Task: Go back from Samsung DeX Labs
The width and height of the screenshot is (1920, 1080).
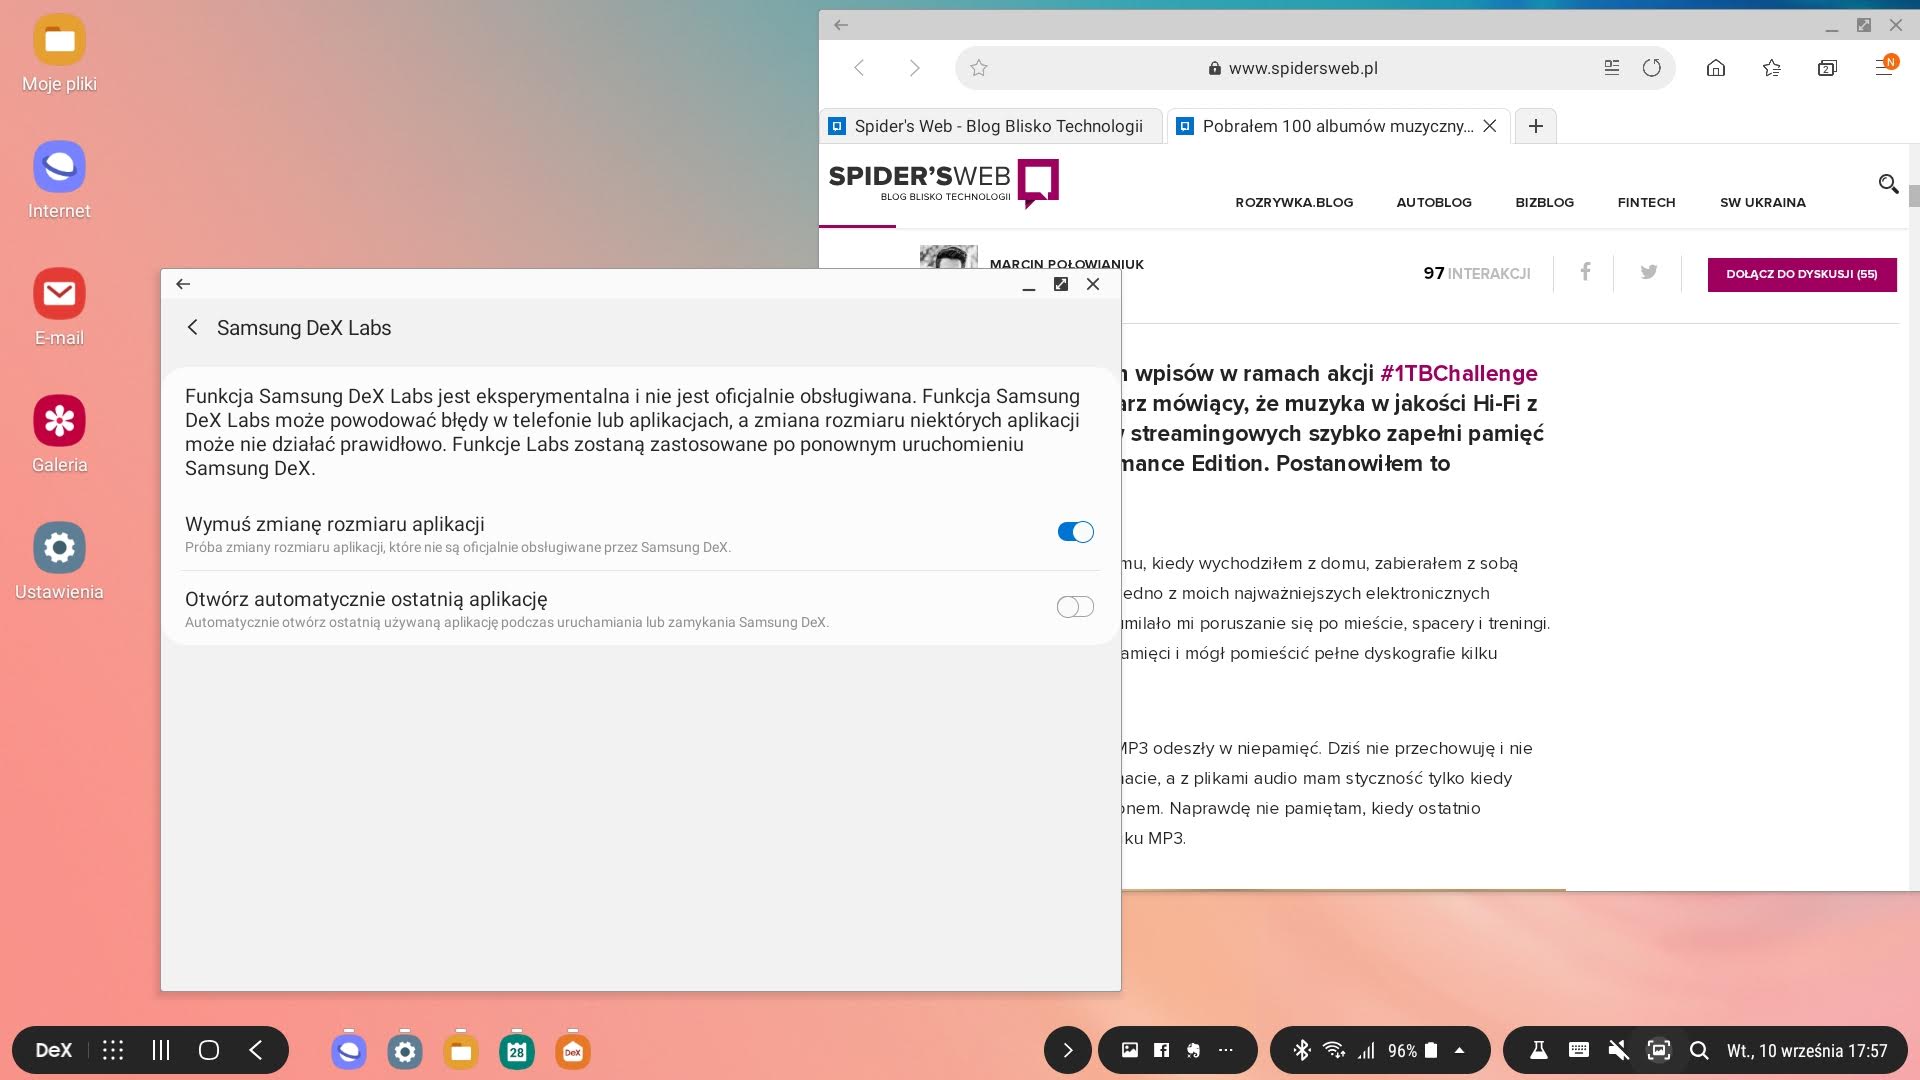Action: coord(193,328)
